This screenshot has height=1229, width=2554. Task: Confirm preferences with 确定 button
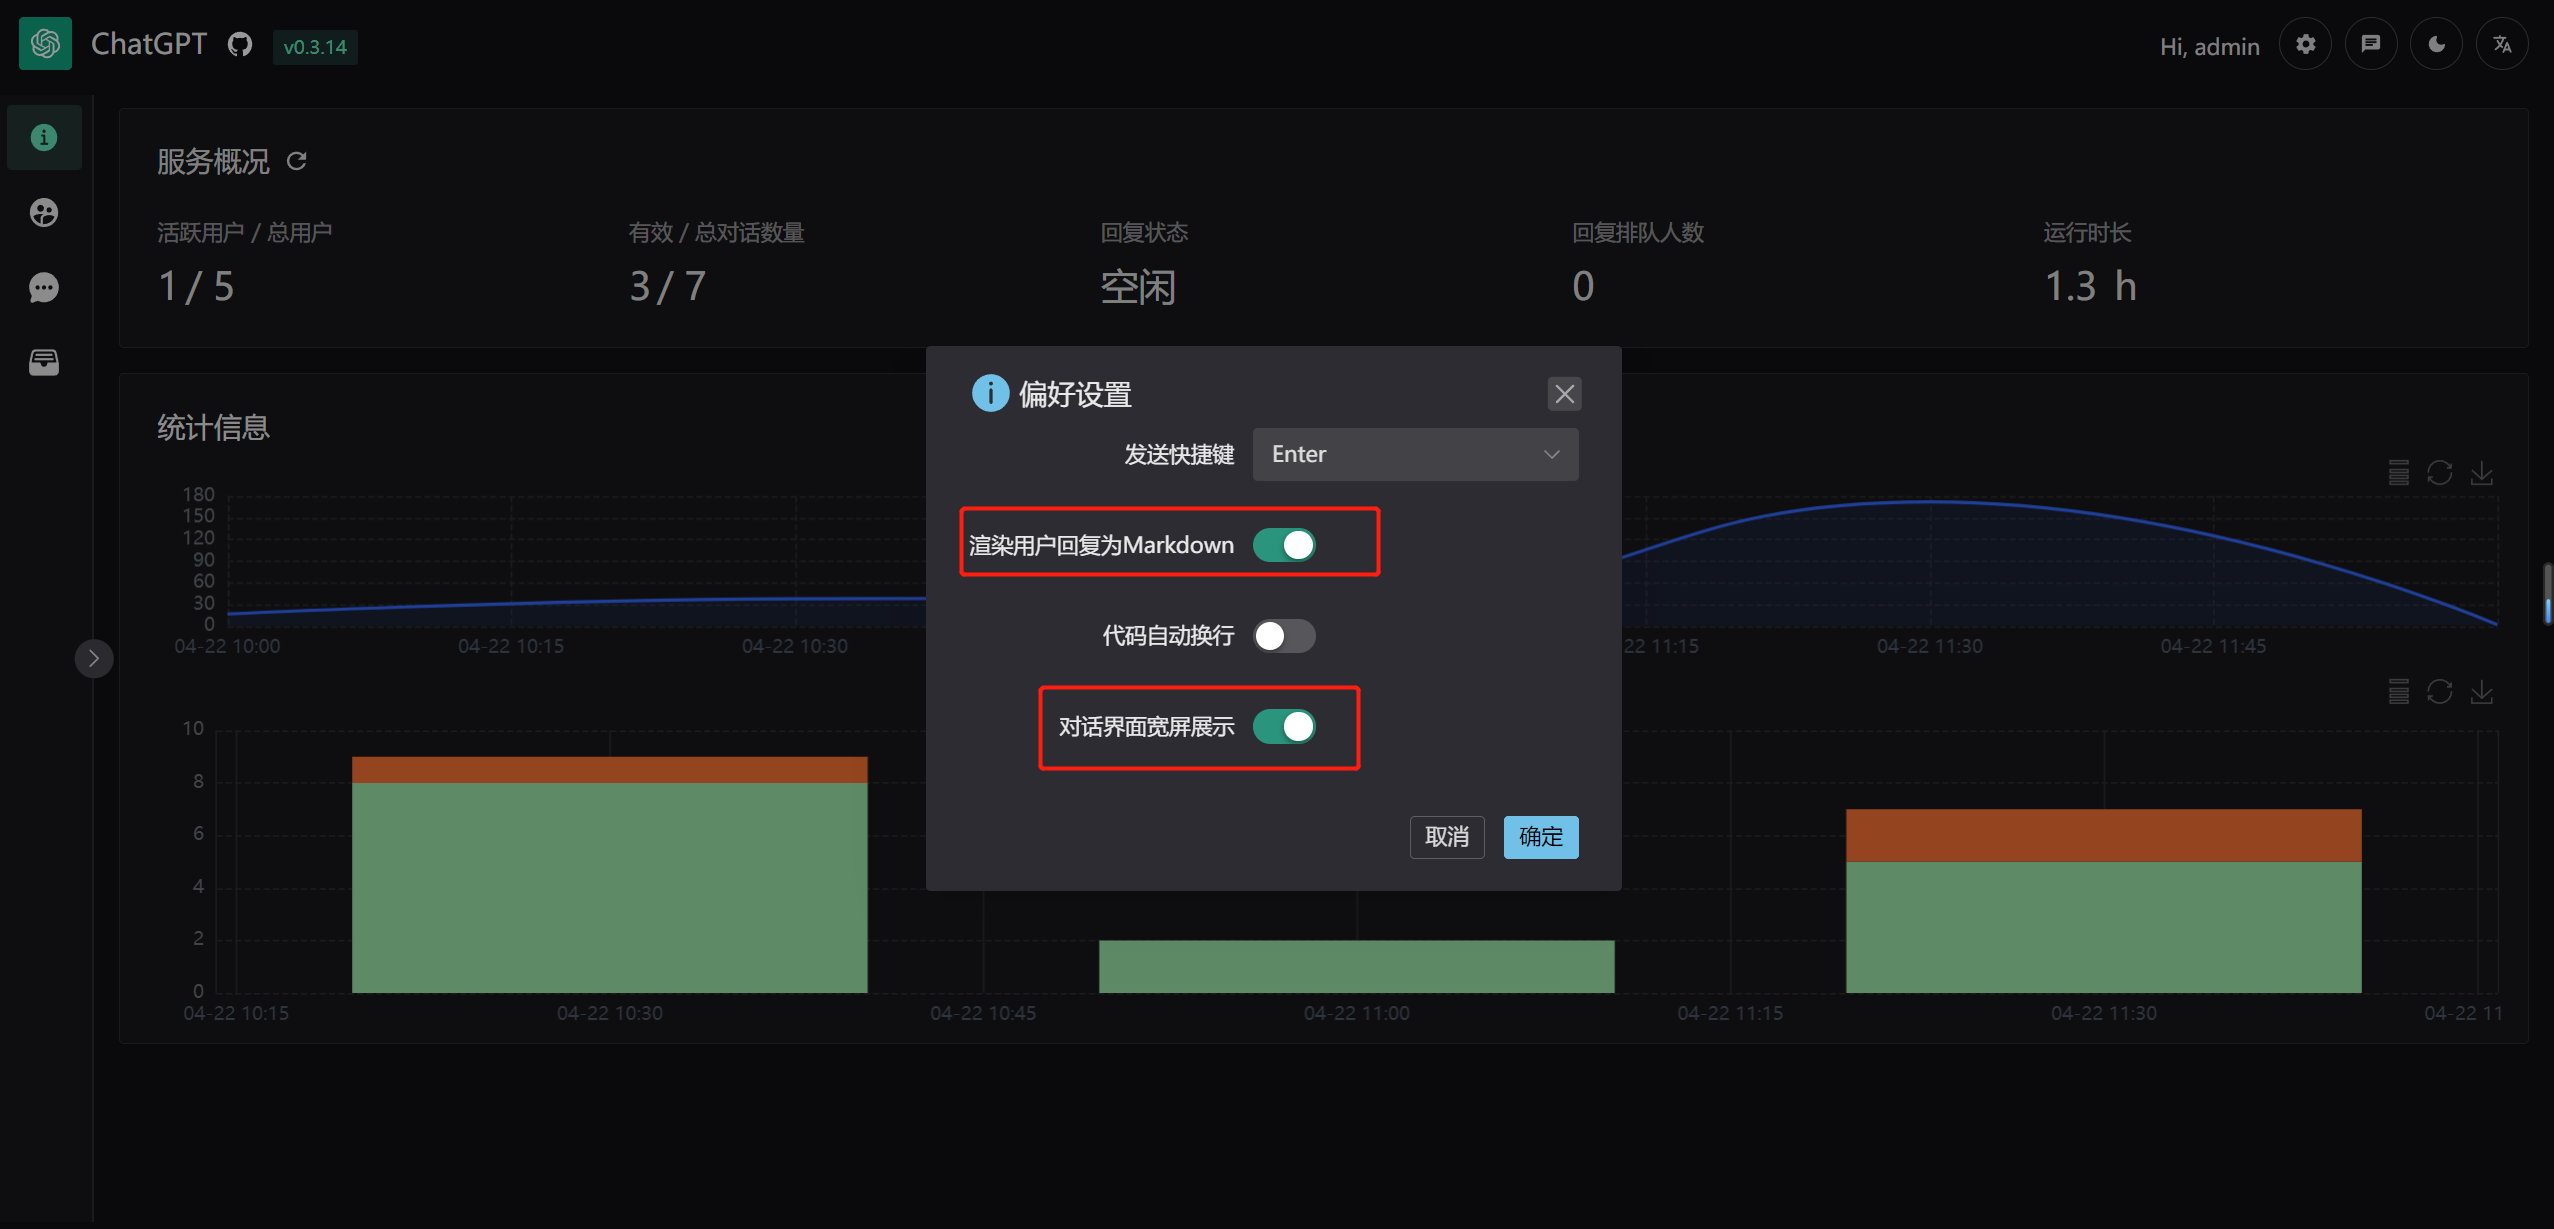click(x=1540, y=837)
